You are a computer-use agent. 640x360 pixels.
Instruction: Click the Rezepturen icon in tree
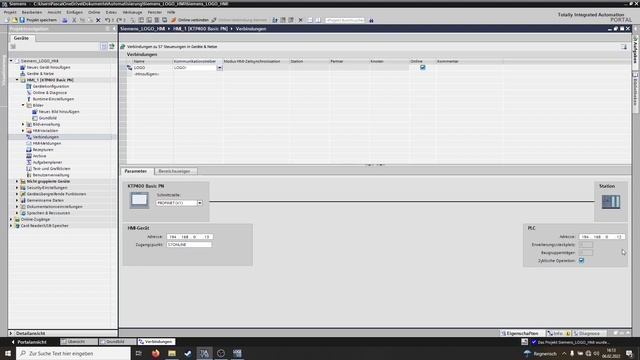pos(29,150)
